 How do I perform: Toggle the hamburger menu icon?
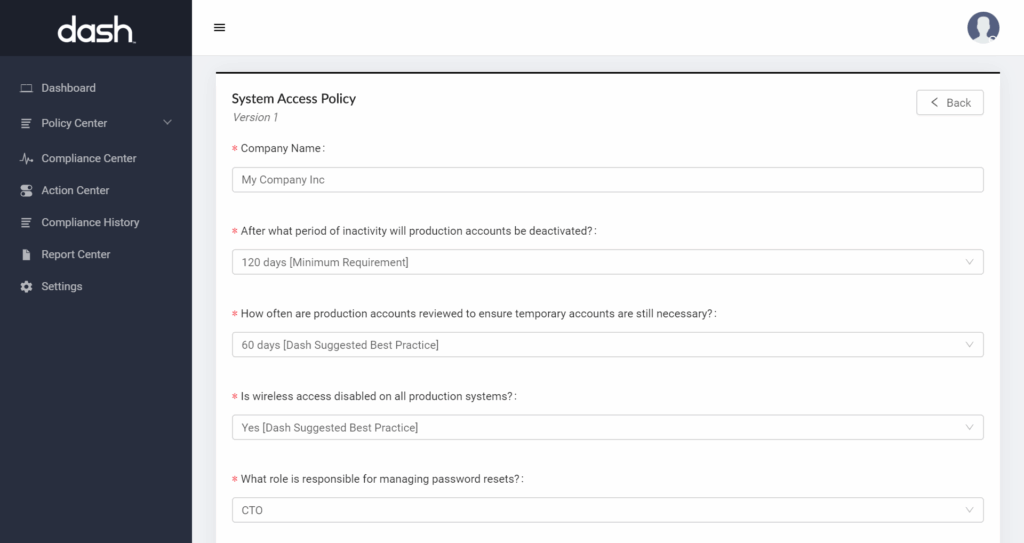[220, 28]
